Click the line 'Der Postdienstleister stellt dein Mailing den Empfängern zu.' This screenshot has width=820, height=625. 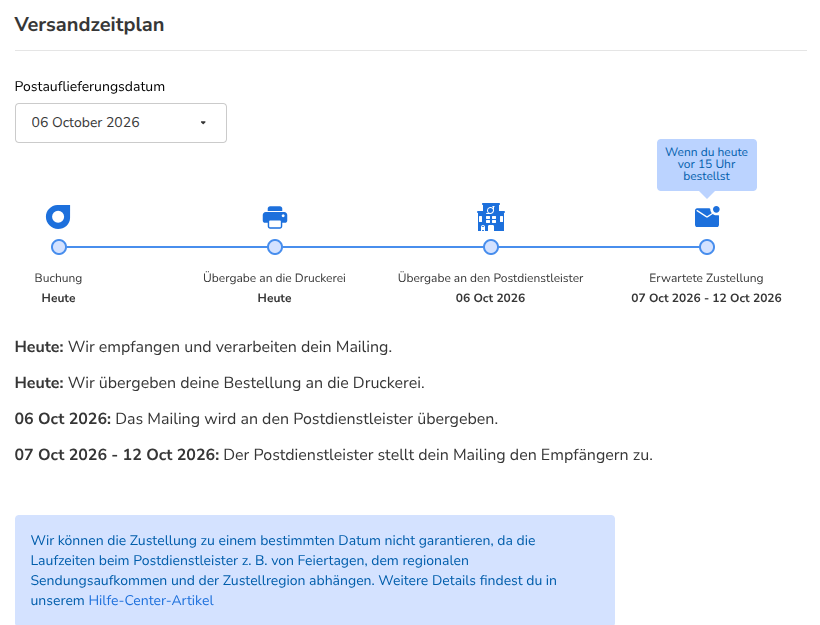[438, 455]
